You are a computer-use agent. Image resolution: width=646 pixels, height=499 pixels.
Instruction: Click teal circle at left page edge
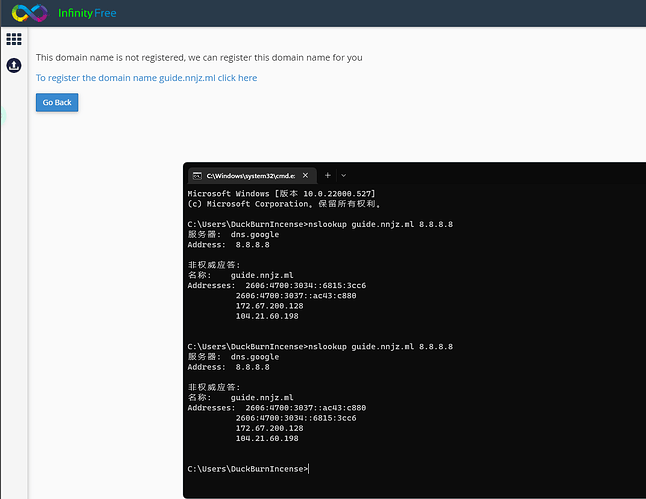2,115
